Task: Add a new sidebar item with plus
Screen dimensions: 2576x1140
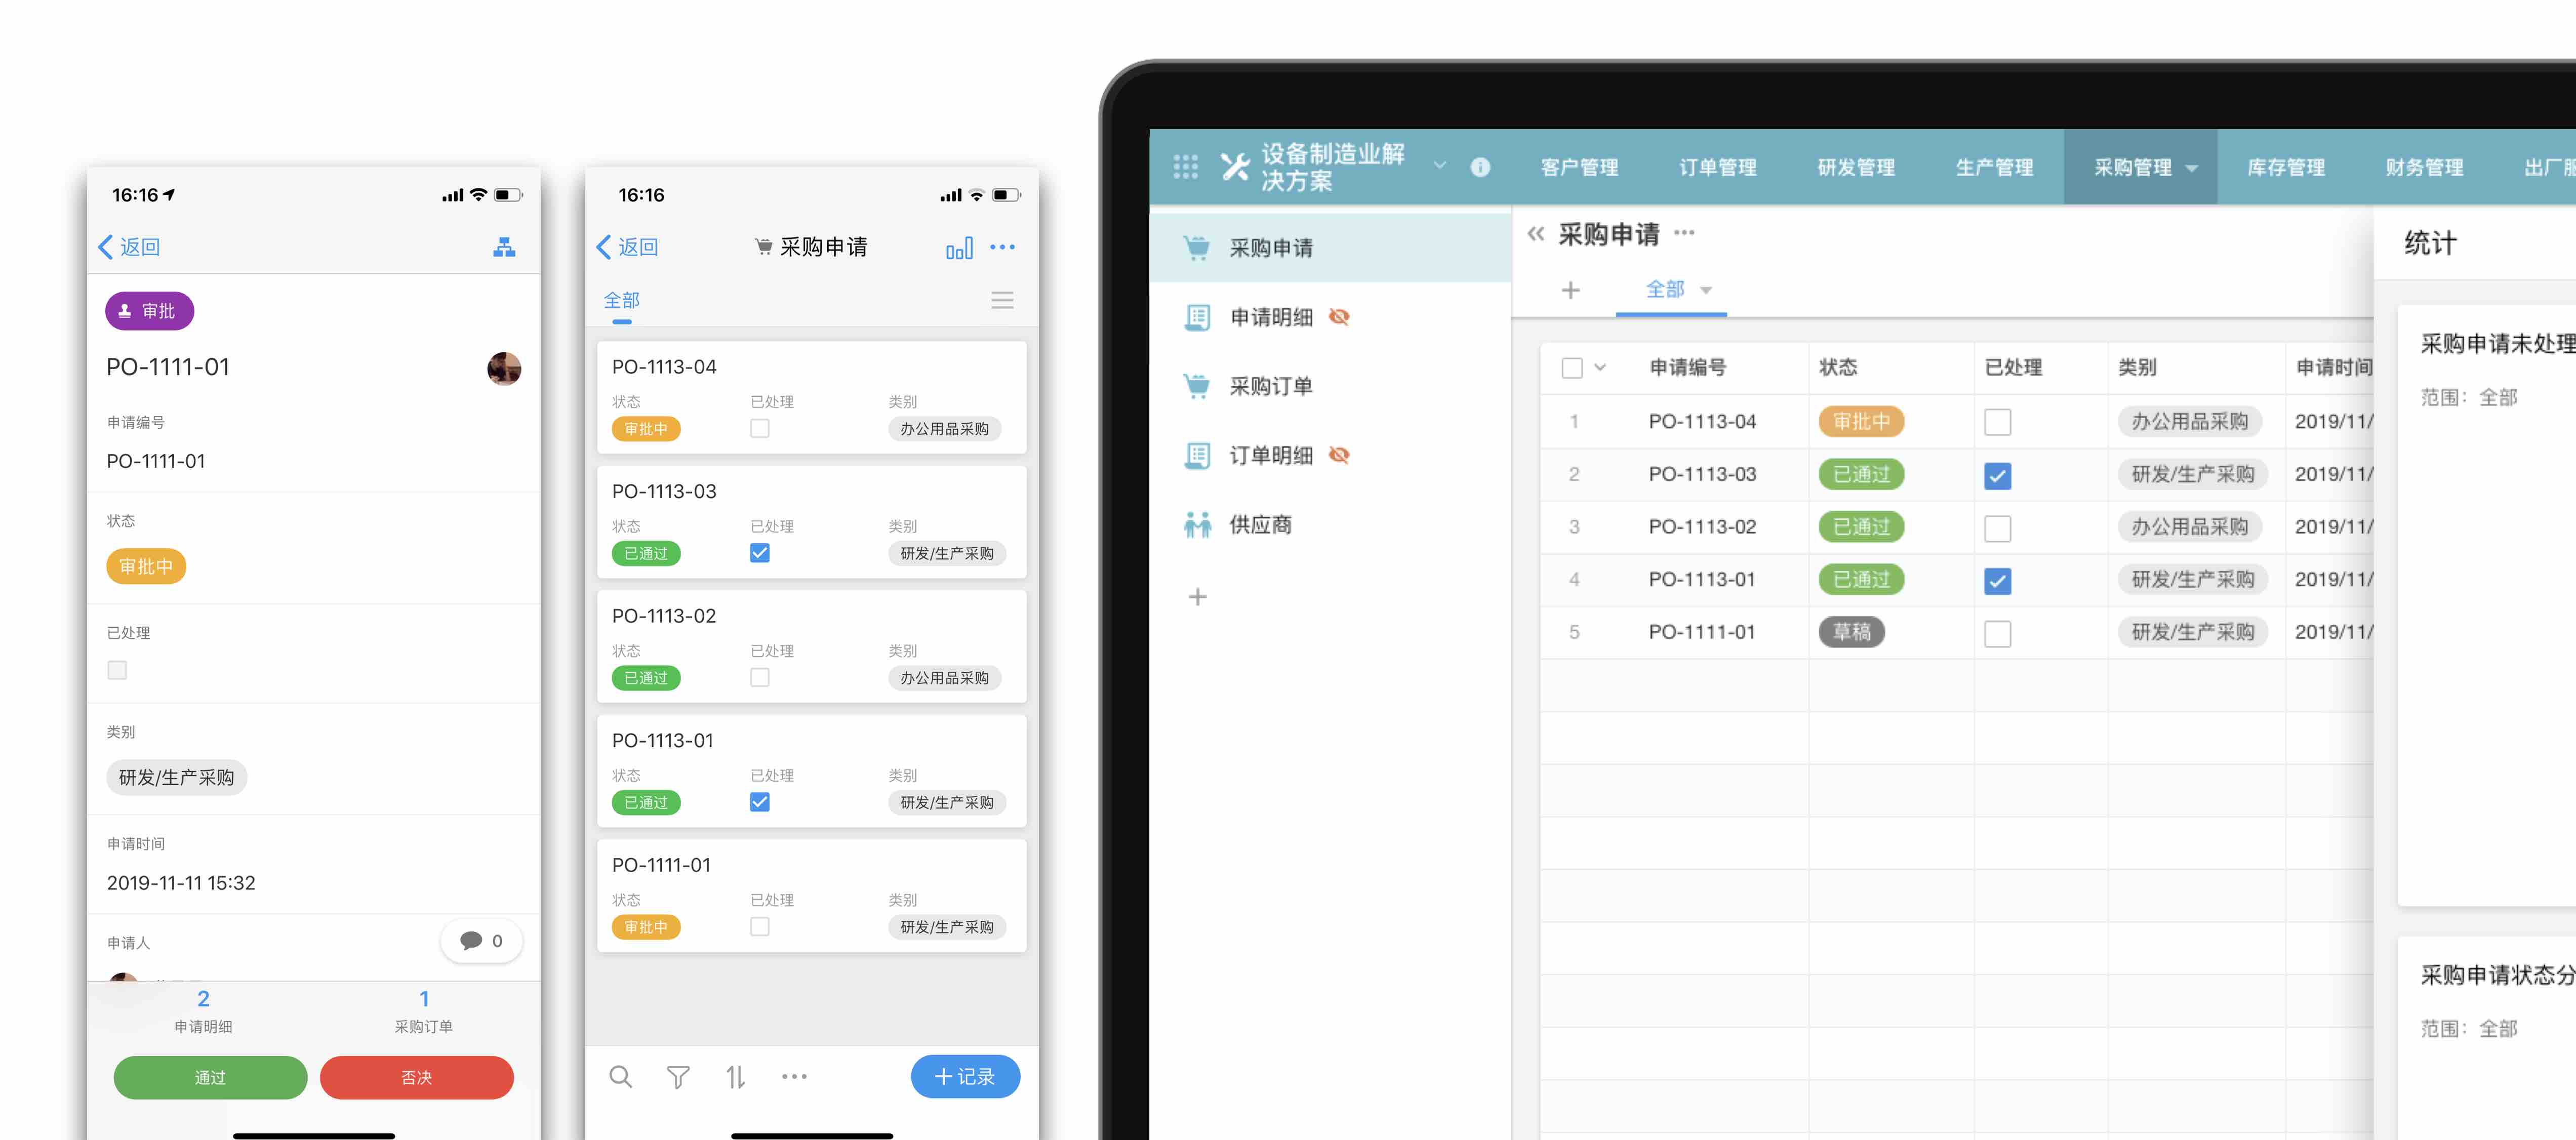Action: pos(1197,597)
